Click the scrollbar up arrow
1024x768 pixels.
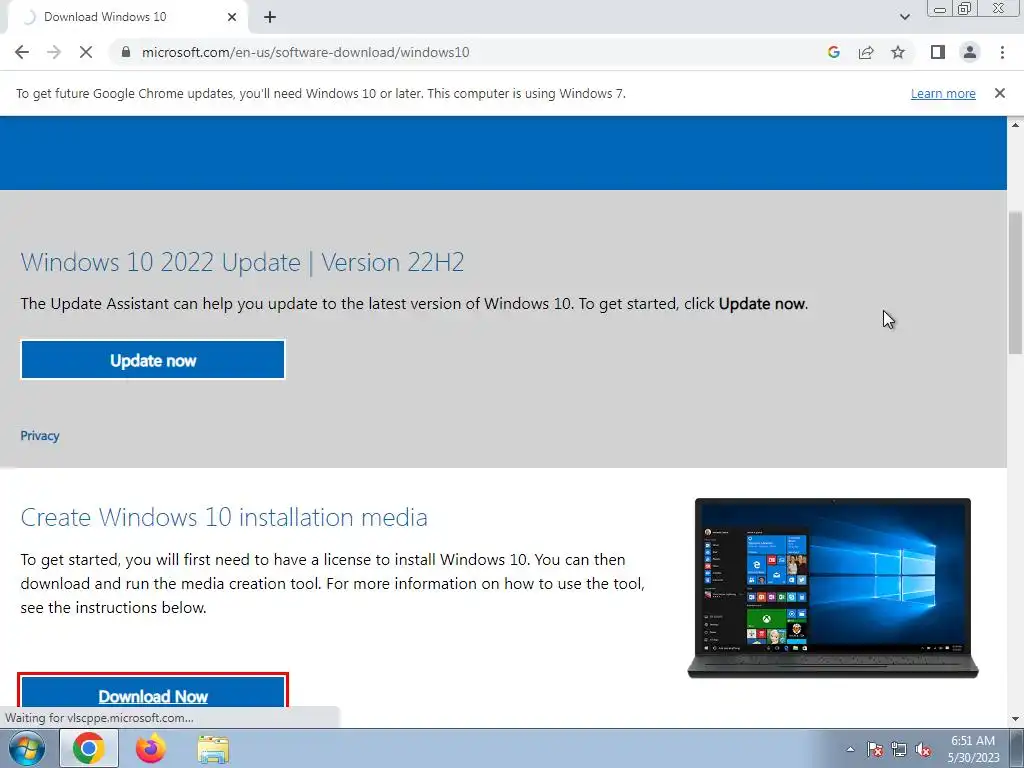tap(1015, 125)
